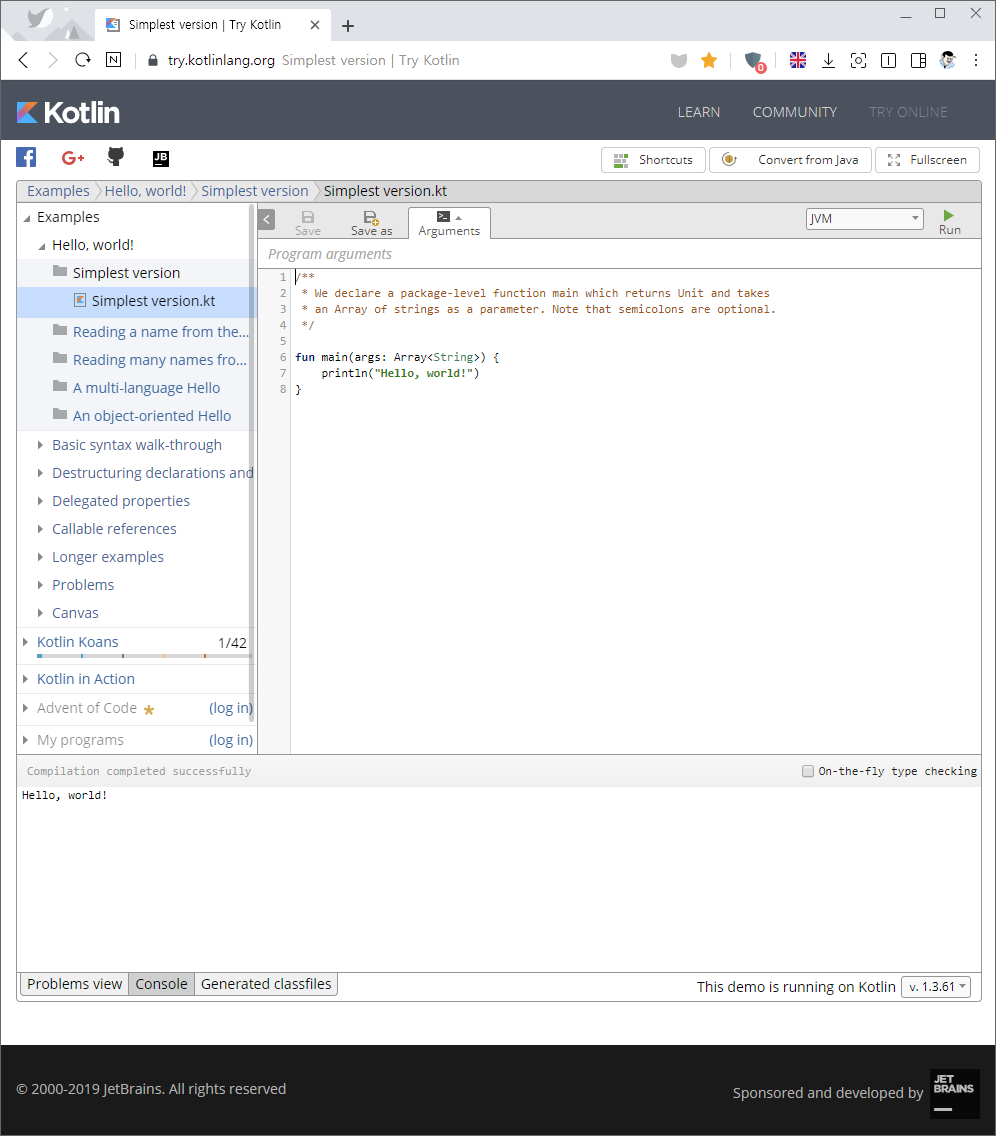Click Kotlin Koans progress bar
This screenshot has height=1136, width=996.
[144, 656]
